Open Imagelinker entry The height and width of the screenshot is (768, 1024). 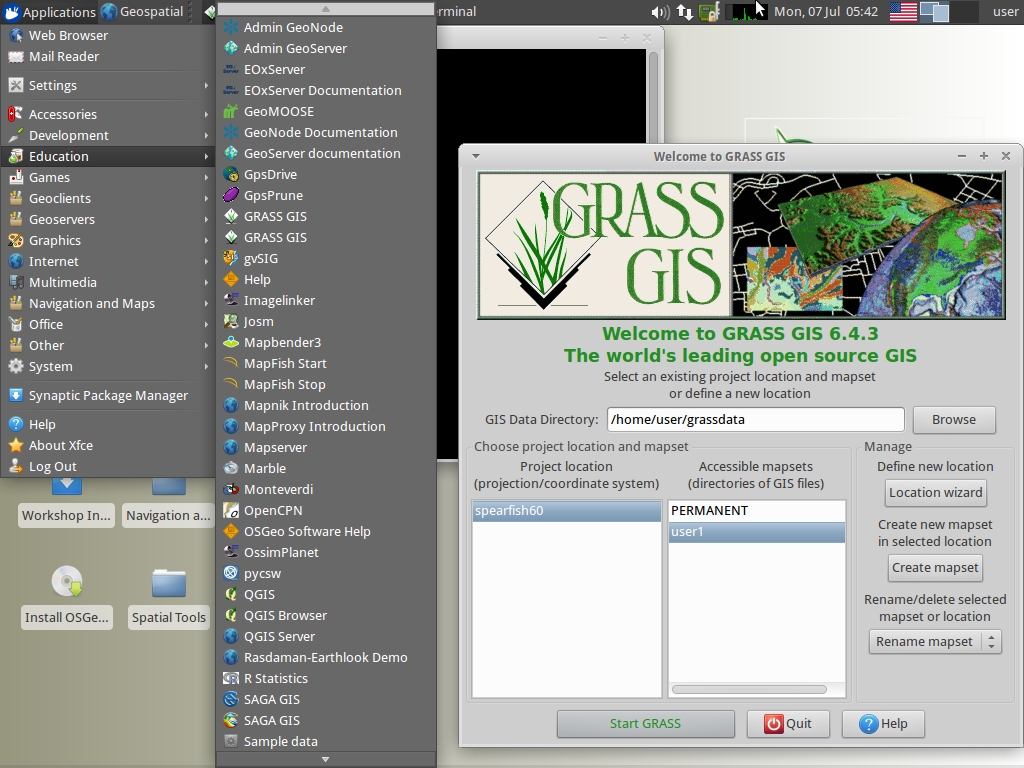pos(325,300)
